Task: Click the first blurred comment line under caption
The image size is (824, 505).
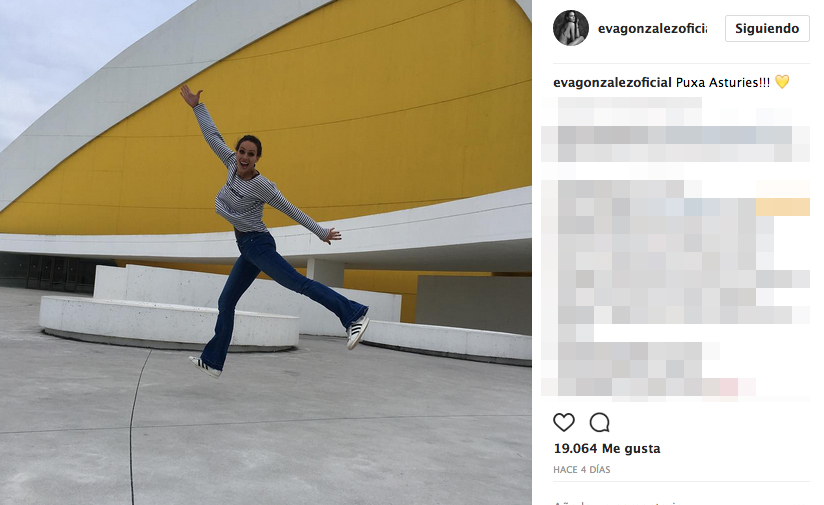Action: click(630, 102)
